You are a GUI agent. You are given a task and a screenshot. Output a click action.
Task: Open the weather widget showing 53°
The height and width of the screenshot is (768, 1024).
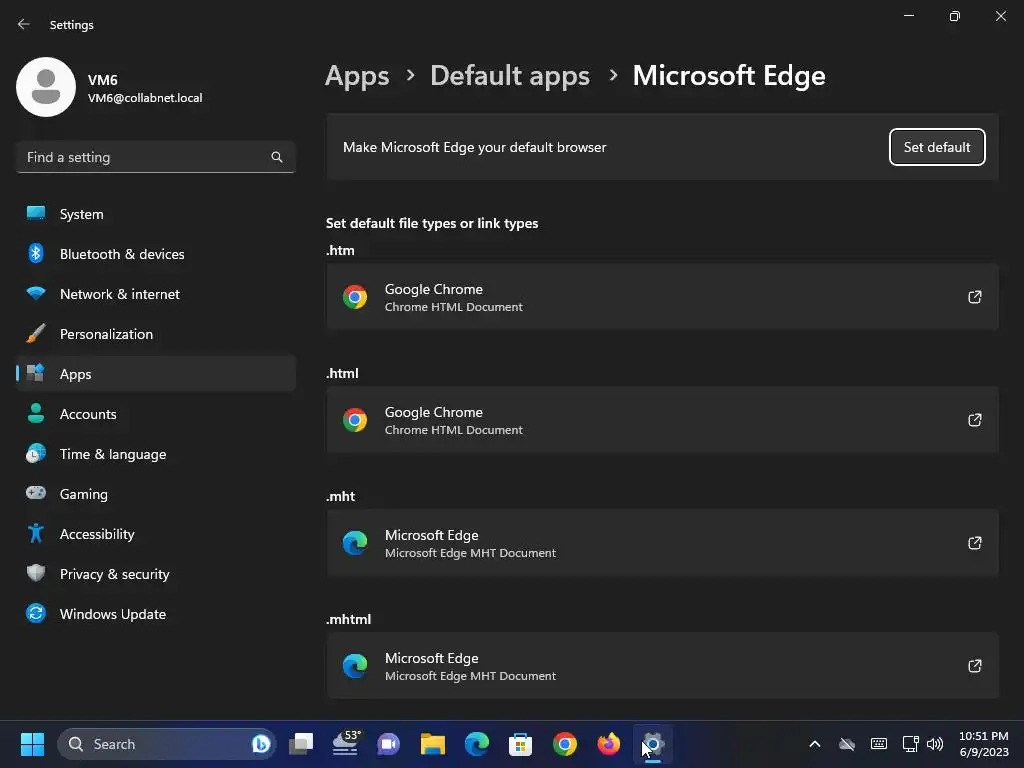click(x=345, y=743)
